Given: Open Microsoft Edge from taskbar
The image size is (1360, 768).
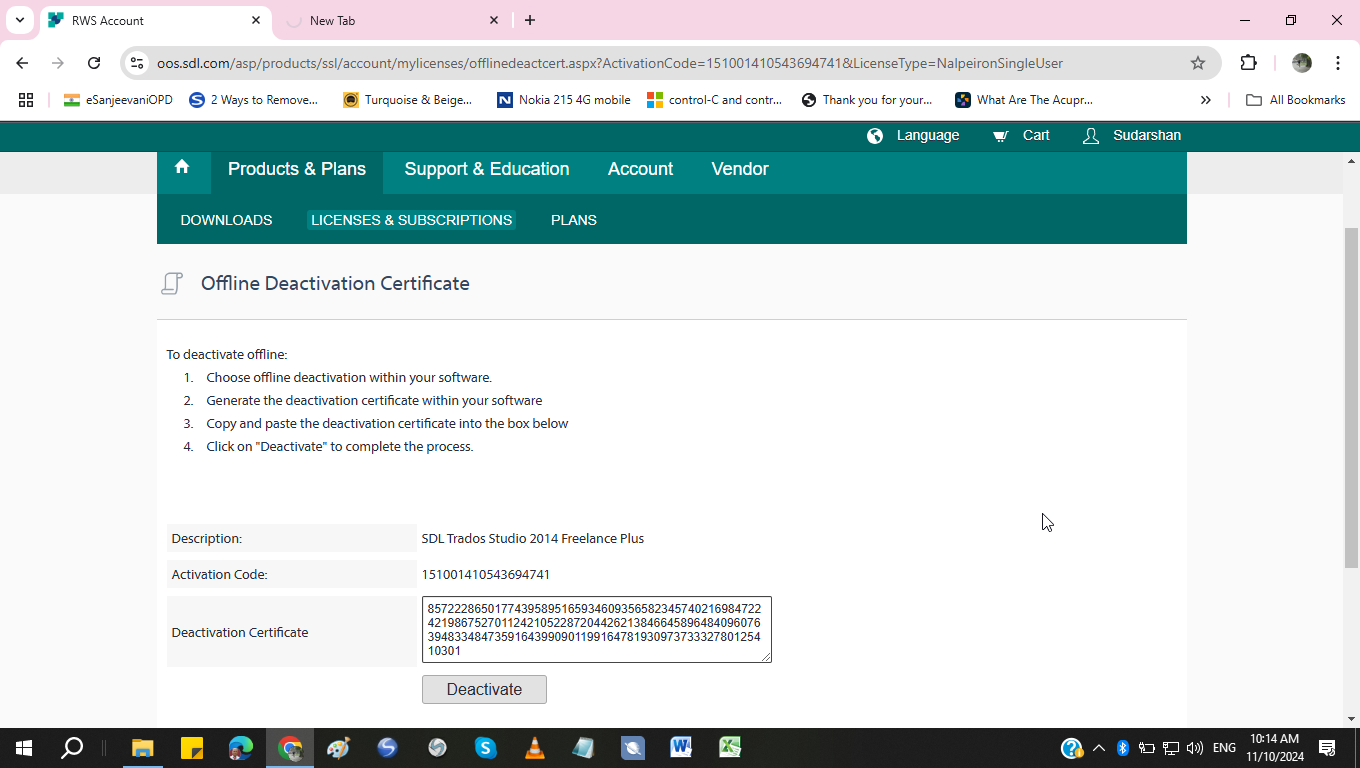Looking at the screenshot, I should 241,748.
